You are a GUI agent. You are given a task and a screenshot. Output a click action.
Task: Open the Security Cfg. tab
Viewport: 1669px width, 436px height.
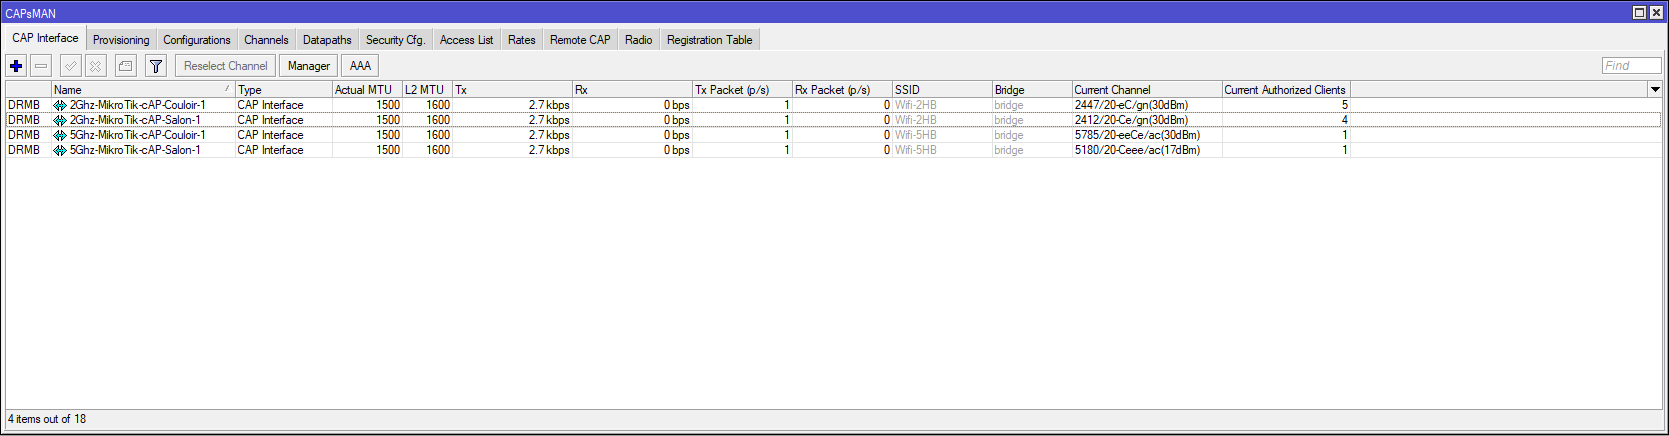point(395,40)
